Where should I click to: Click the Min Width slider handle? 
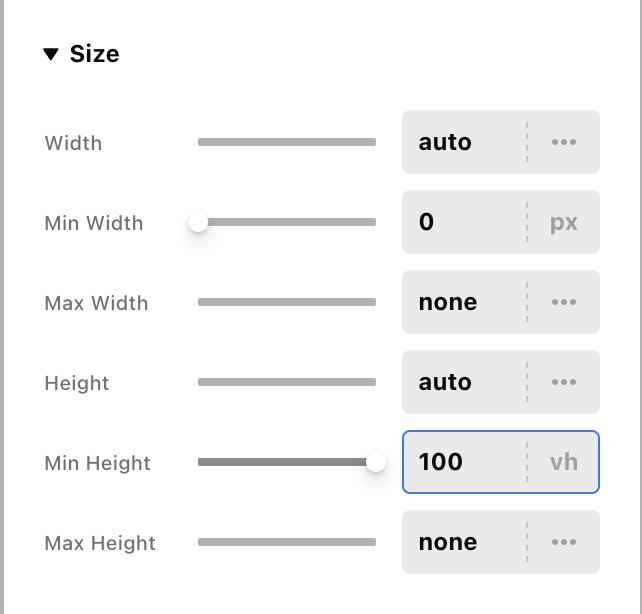tap(198, 222)
